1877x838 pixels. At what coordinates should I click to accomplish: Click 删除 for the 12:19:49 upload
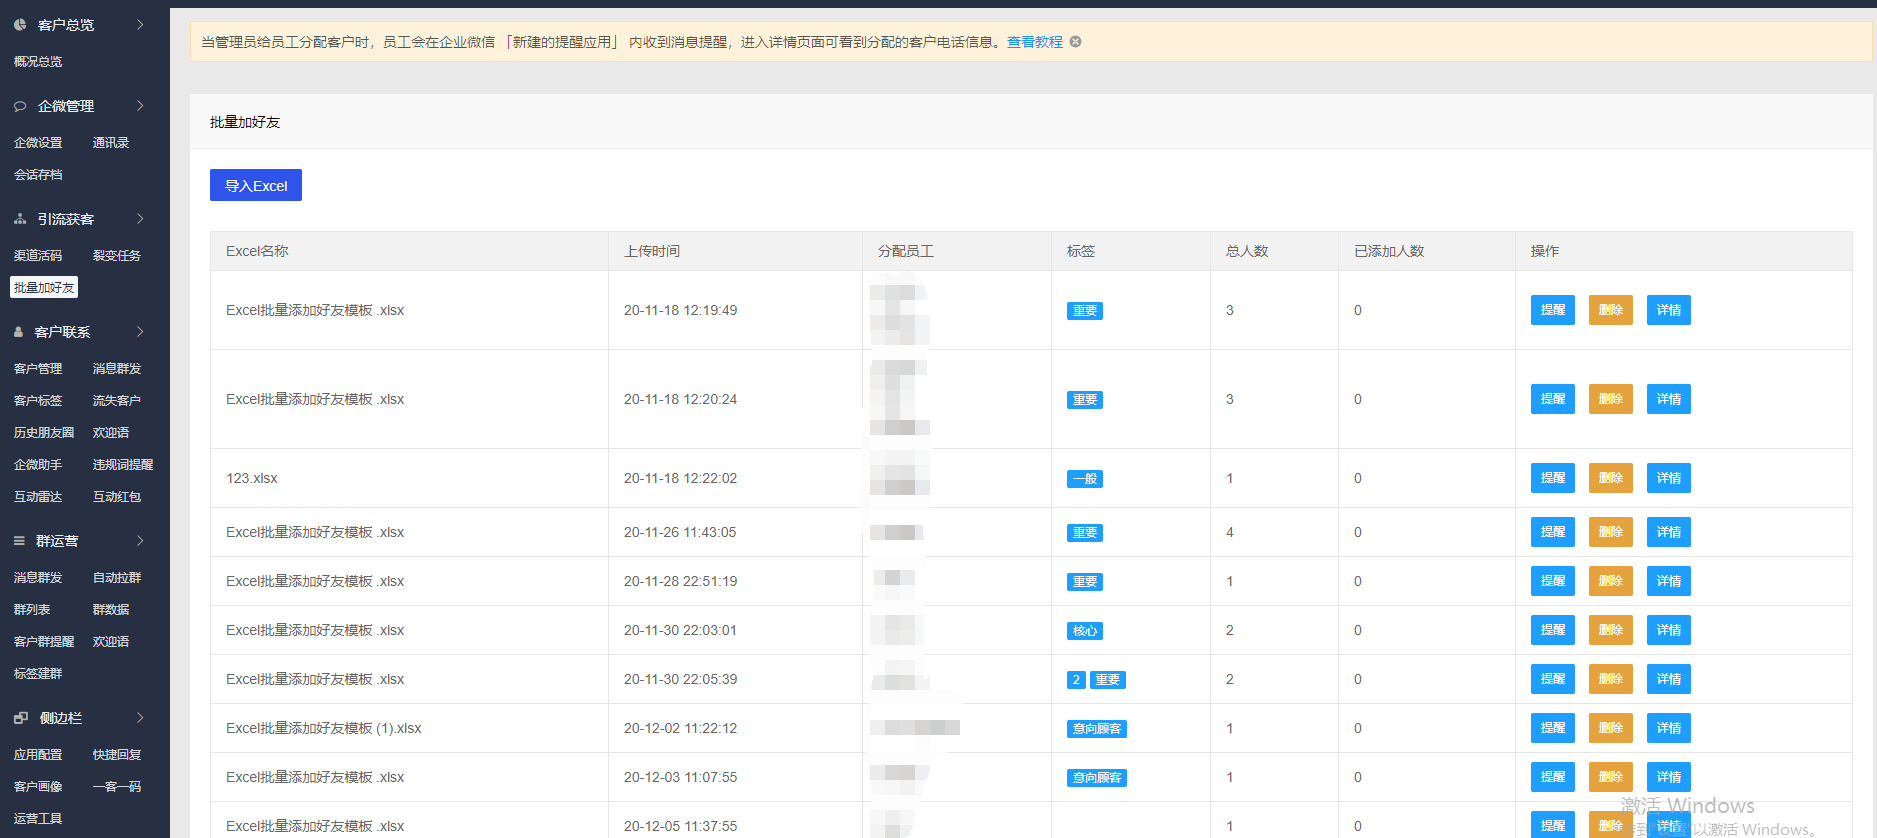pyautogui.click(x=1611, y=310)
